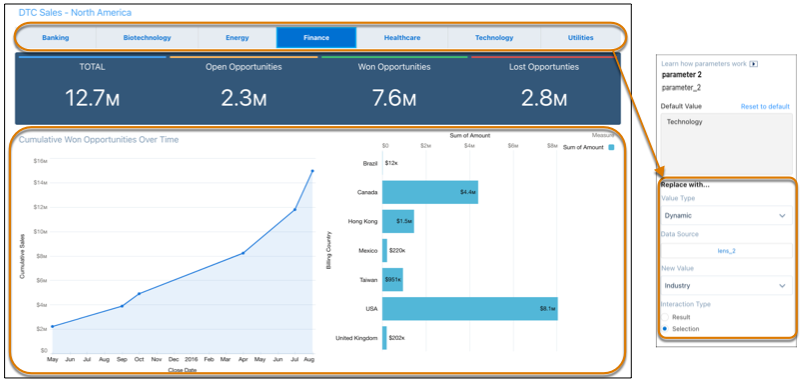
Task: Click Cumulative Won Opportunities Over Time heading
Action: [x=99, y=139]
